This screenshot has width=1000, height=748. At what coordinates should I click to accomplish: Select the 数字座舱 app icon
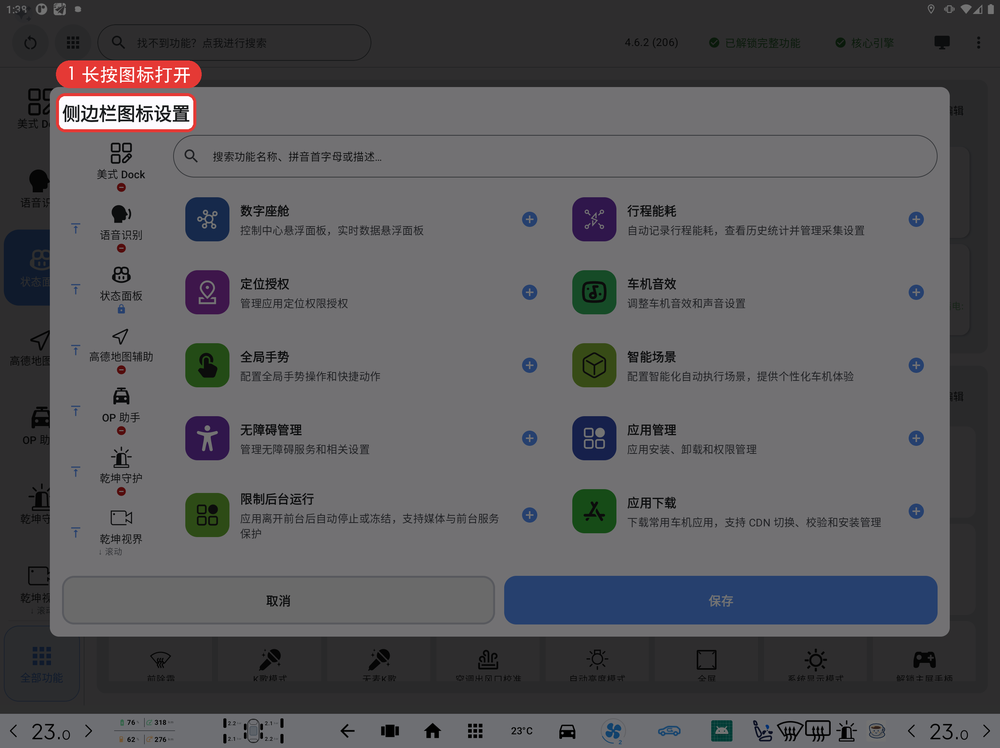click(x=207, y=219)
